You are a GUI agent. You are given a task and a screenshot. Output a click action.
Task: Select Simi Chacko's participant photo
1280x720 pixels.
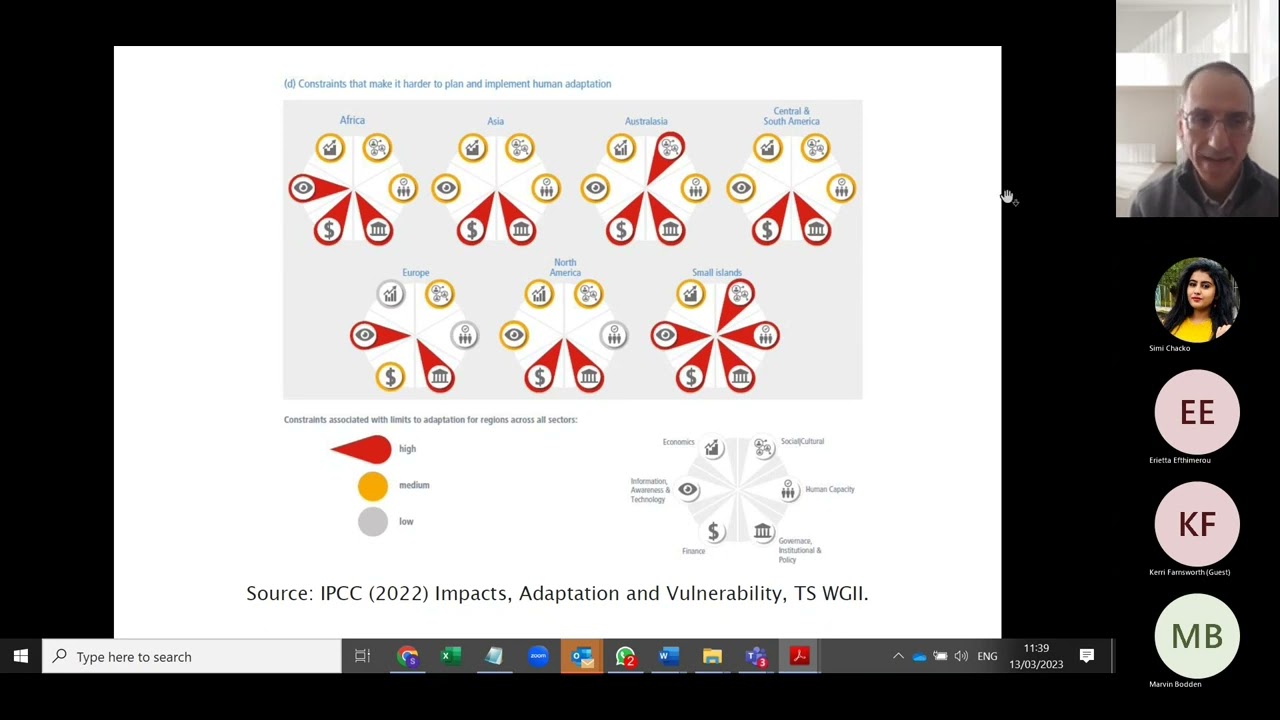1197,300
